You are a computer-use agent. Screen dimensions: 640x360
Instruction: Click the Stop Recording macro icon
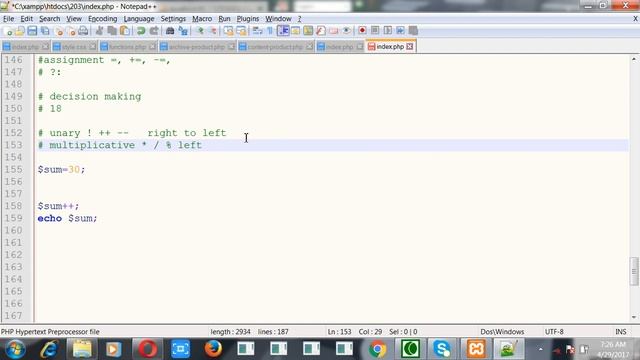pyautogui.click(x=375, y=31)
